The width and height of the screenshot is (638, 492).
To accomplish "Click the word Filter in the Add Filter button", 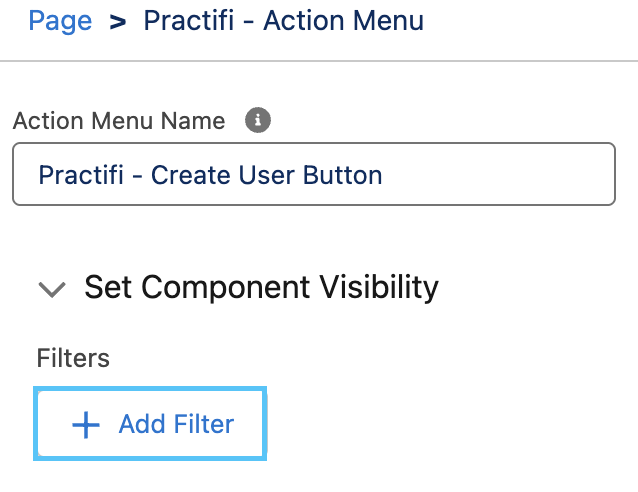I will (x=203, y=424).
